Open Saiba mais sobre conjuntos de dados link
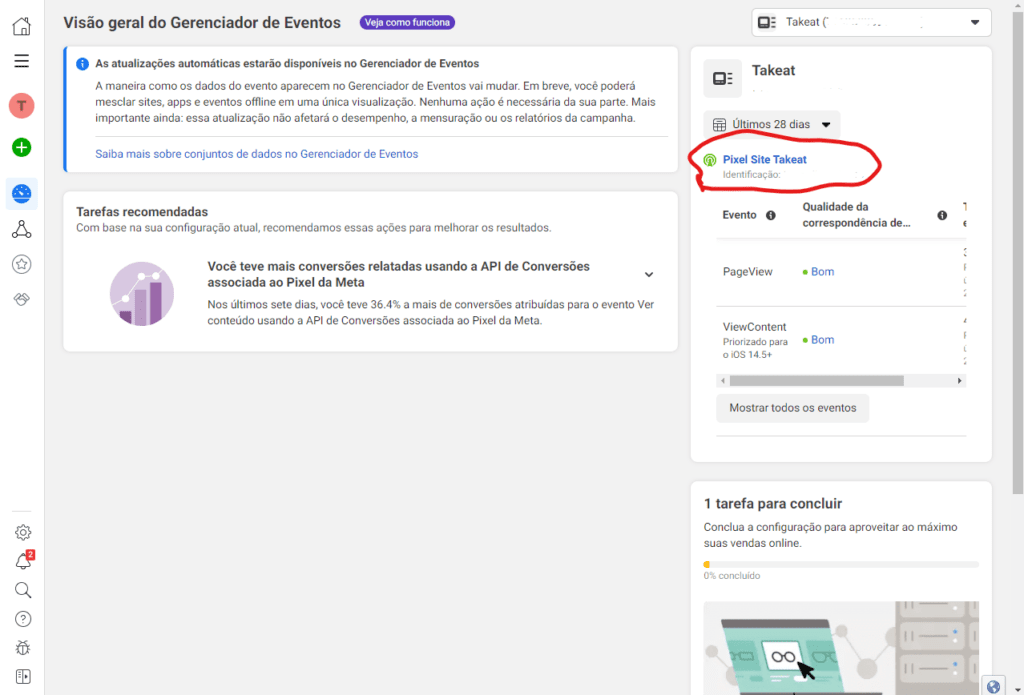Screen dimensions: 1024x695 coord(257,154)
